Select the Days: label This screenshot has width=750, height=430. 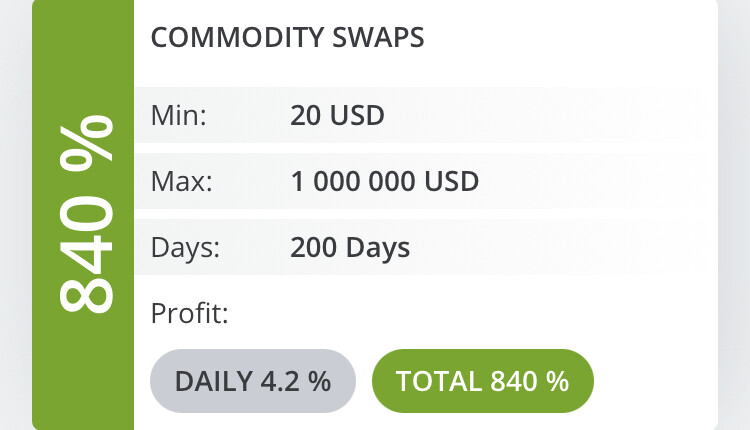coord(185,248)
